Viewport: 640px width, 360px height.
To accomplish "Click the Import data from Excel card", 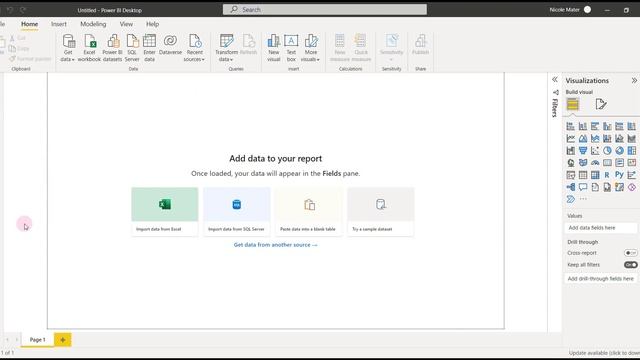I will (x=165, y=211).
